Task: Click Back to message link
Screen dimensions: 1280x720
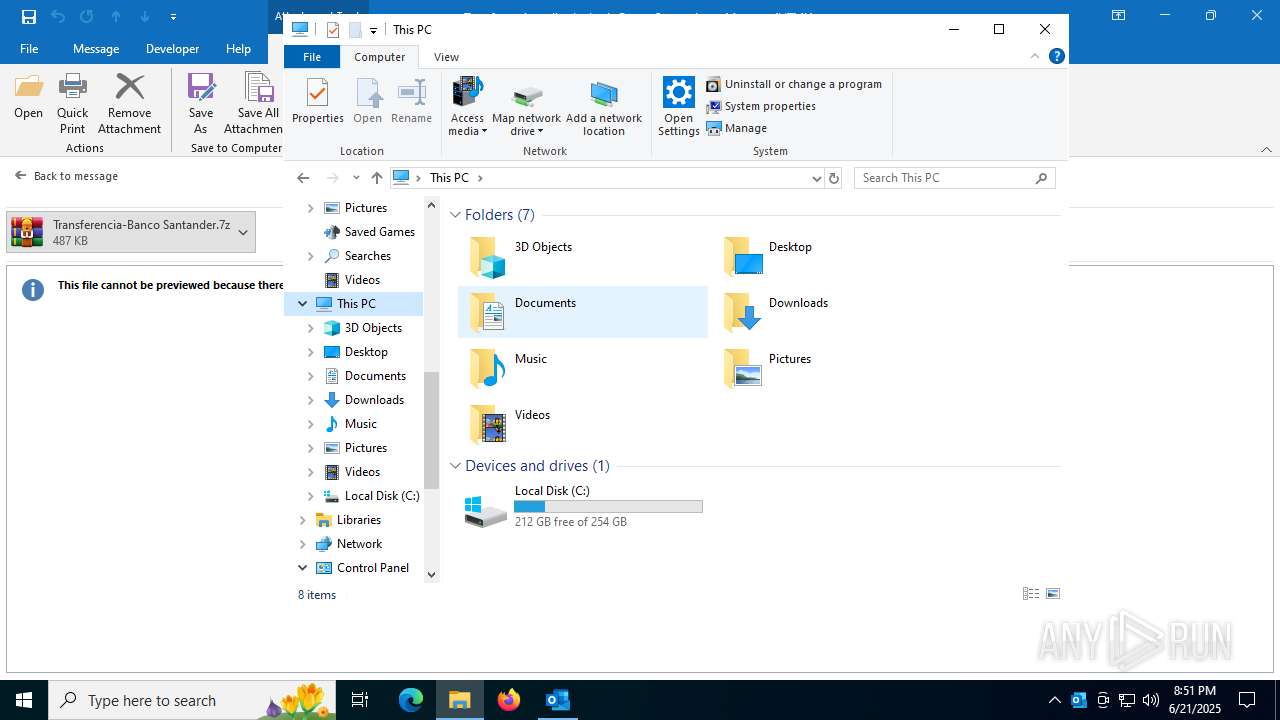Action: pos(66,176)
